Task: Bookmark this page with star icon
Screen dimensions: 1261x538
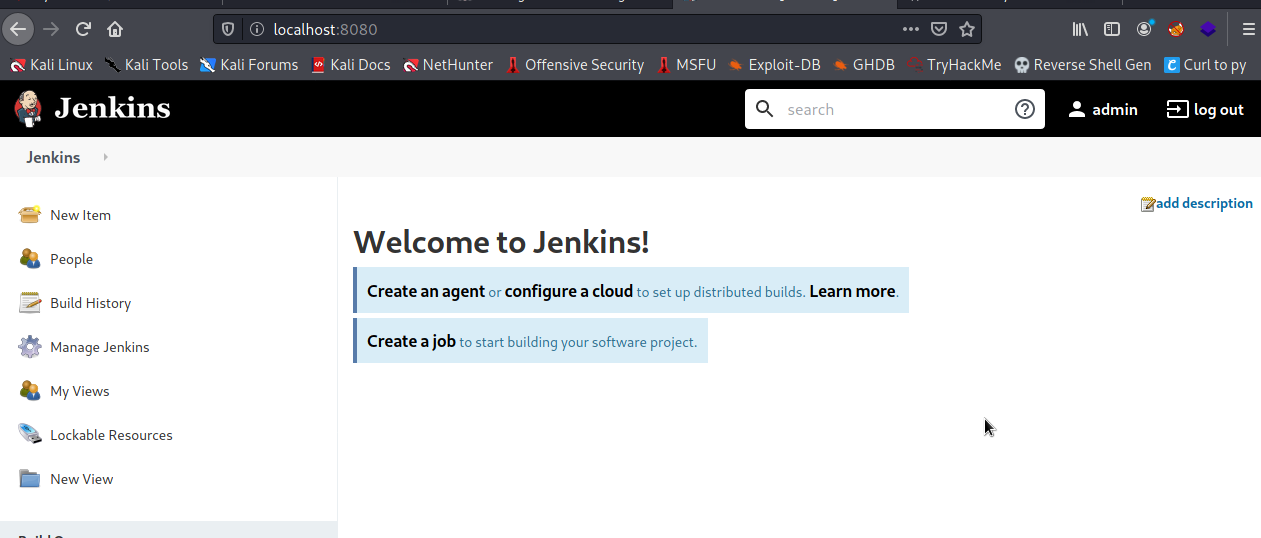Action: [967, 29]
